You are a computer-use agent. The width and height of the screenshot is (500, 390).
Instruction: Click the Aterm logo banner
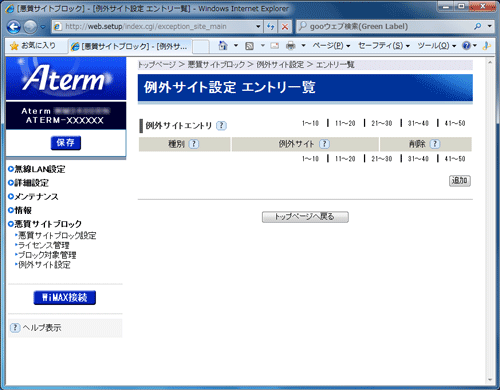click(x=66, y=79)
